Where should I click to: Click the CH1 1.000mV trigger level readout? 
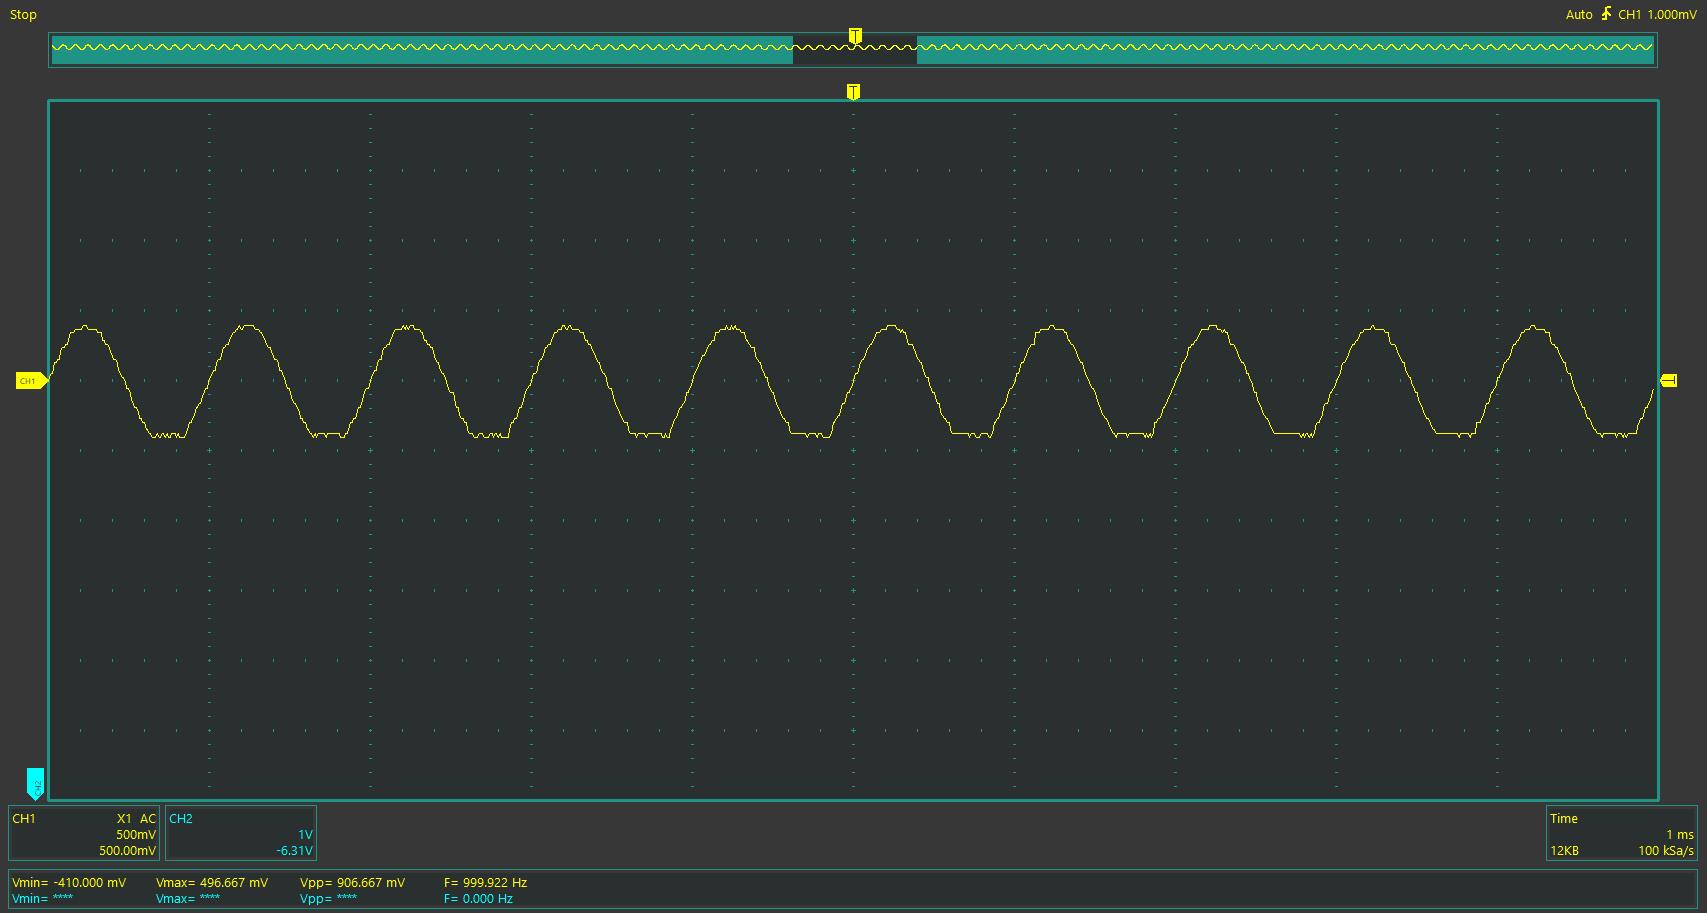[x=1657, y=15]
